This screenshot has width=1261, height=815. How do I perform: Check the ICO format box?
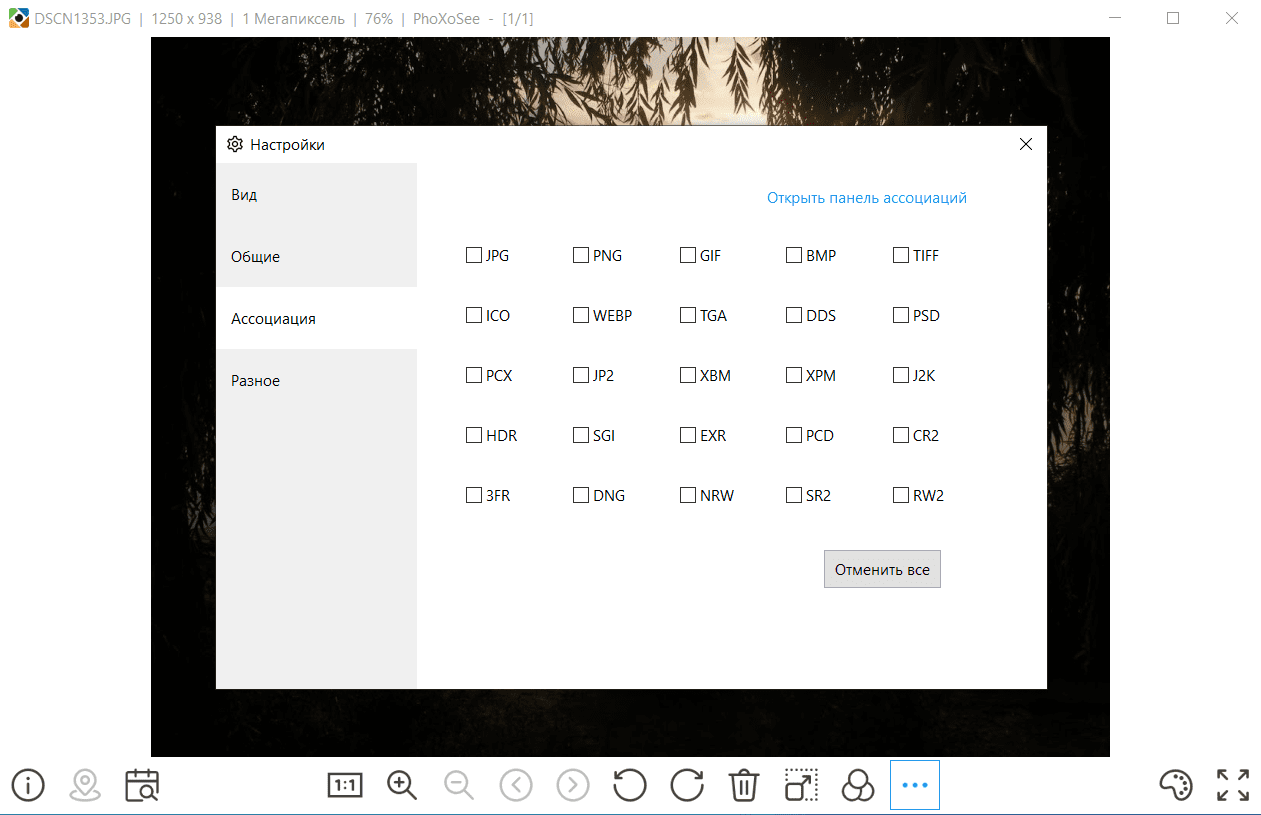point(474,315)
